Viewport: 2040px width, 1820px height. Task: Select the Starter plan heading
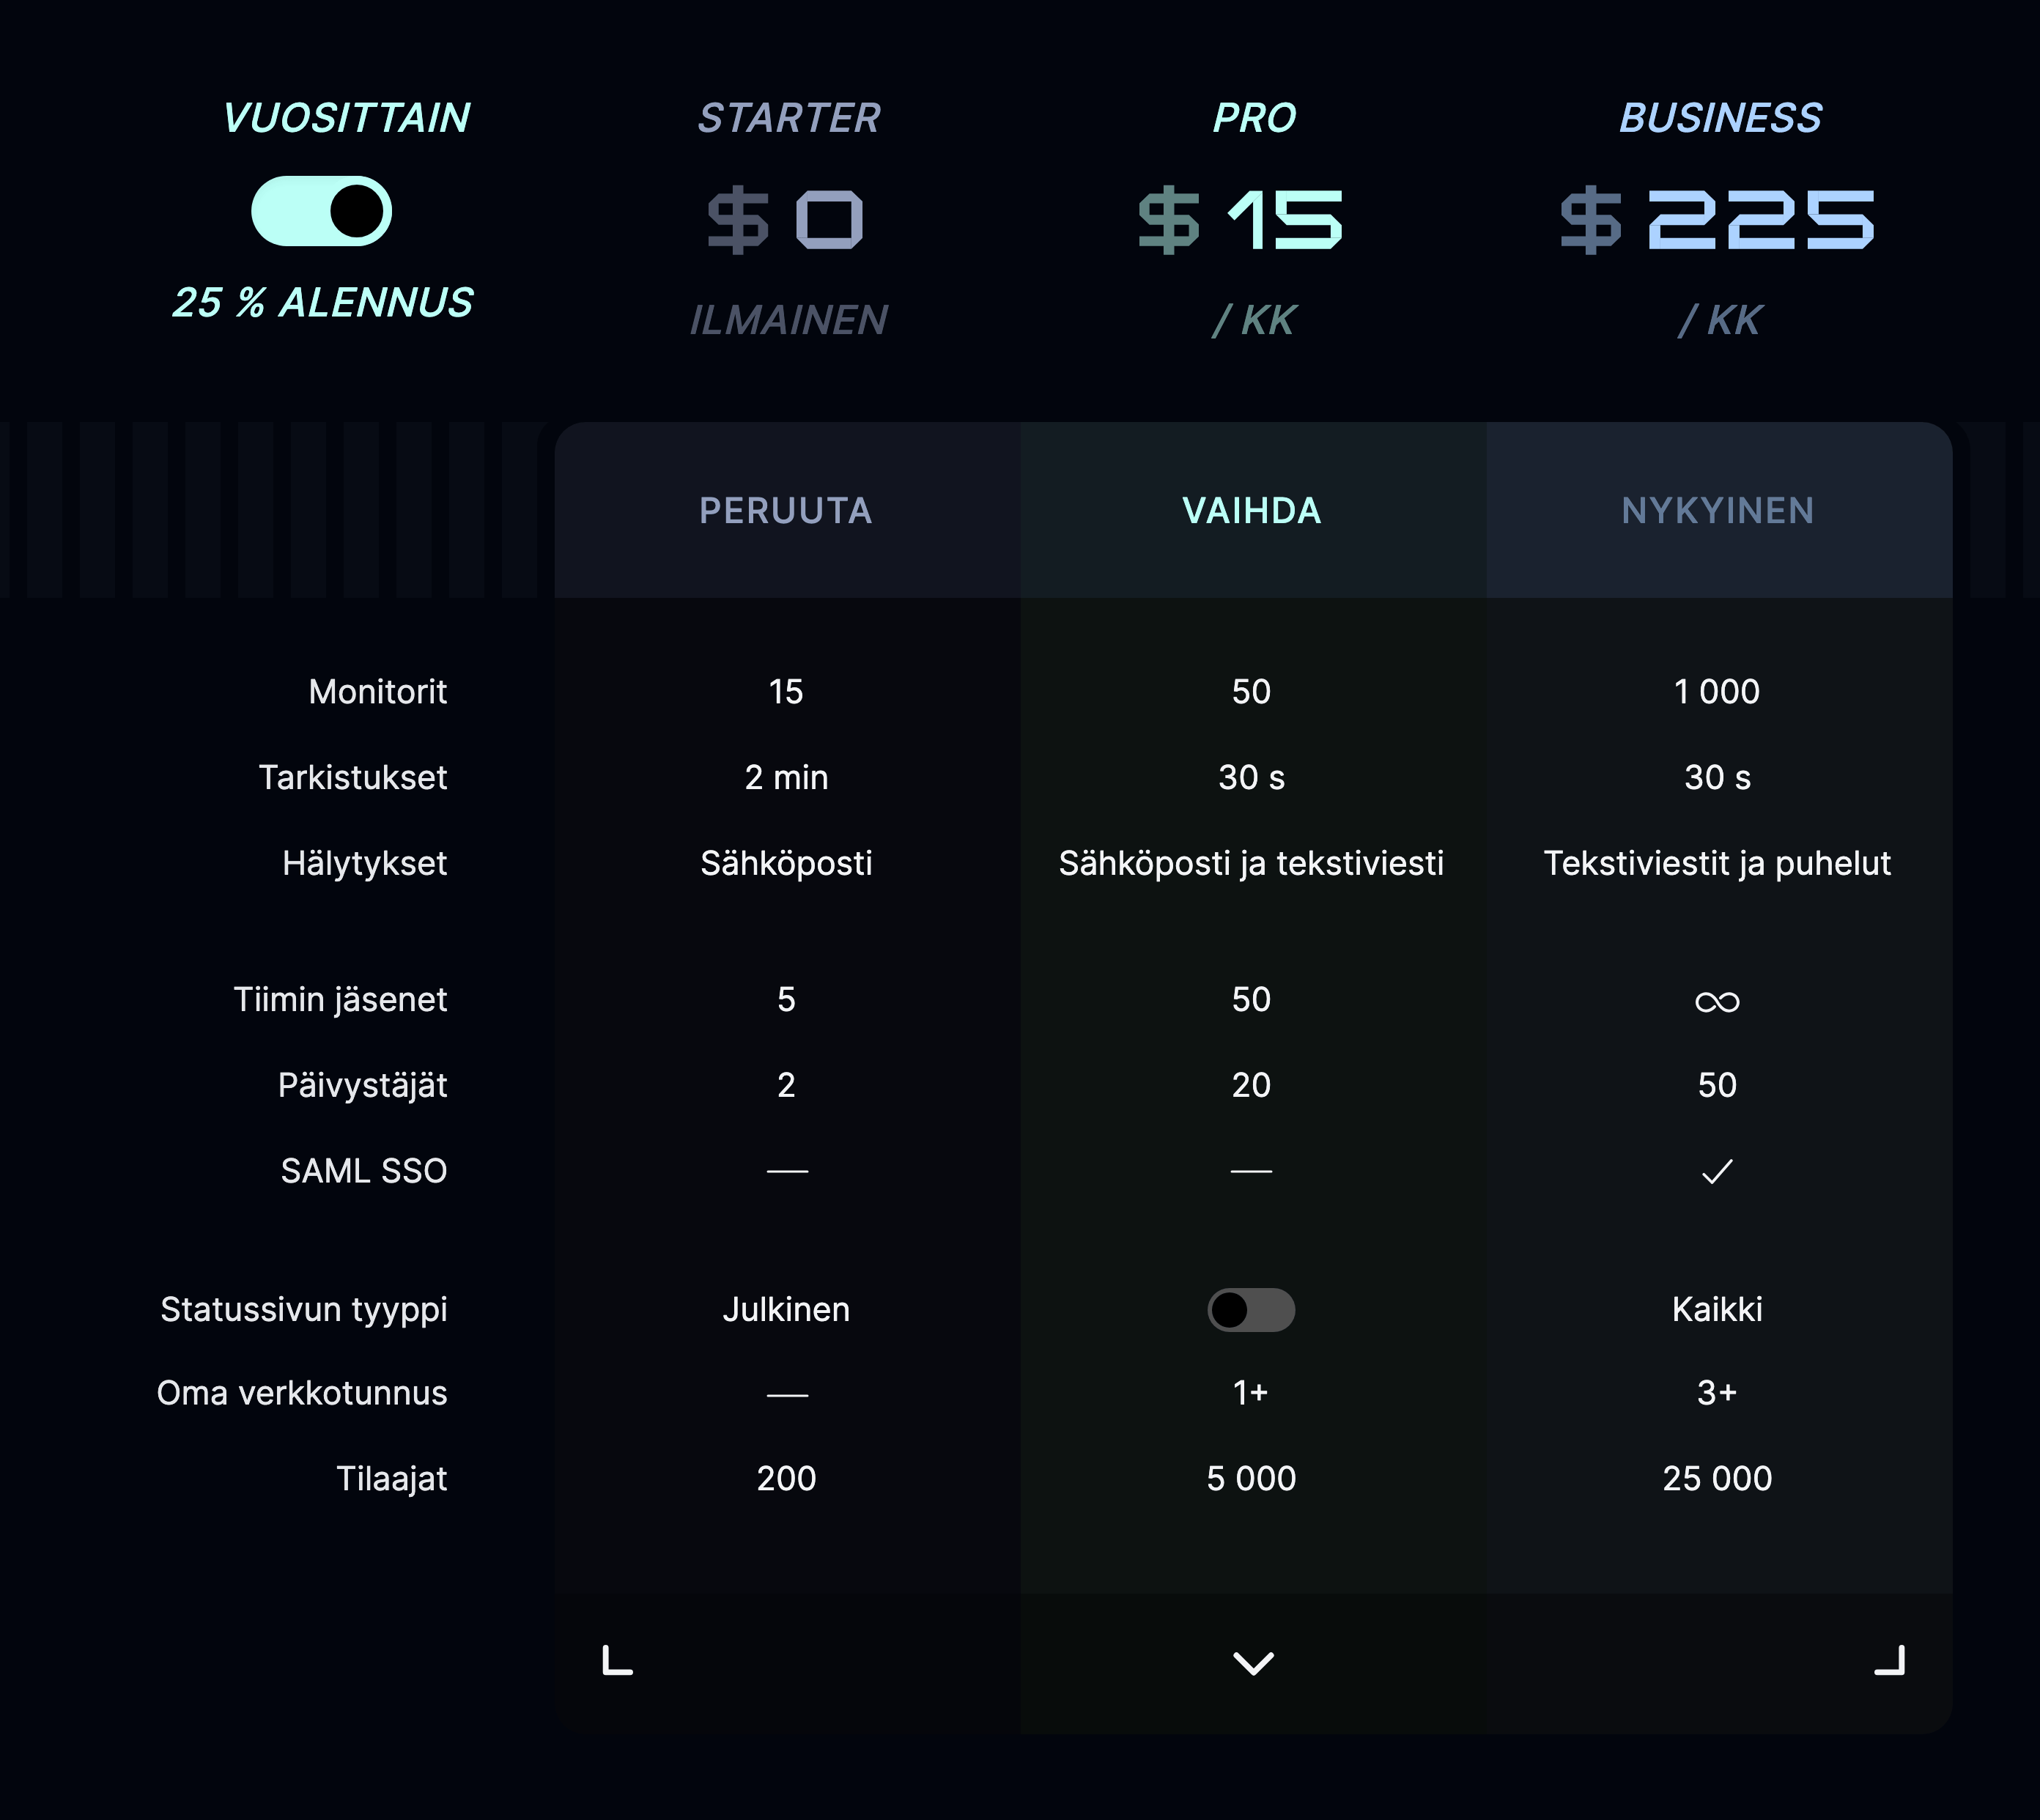[x=789, y=118]
